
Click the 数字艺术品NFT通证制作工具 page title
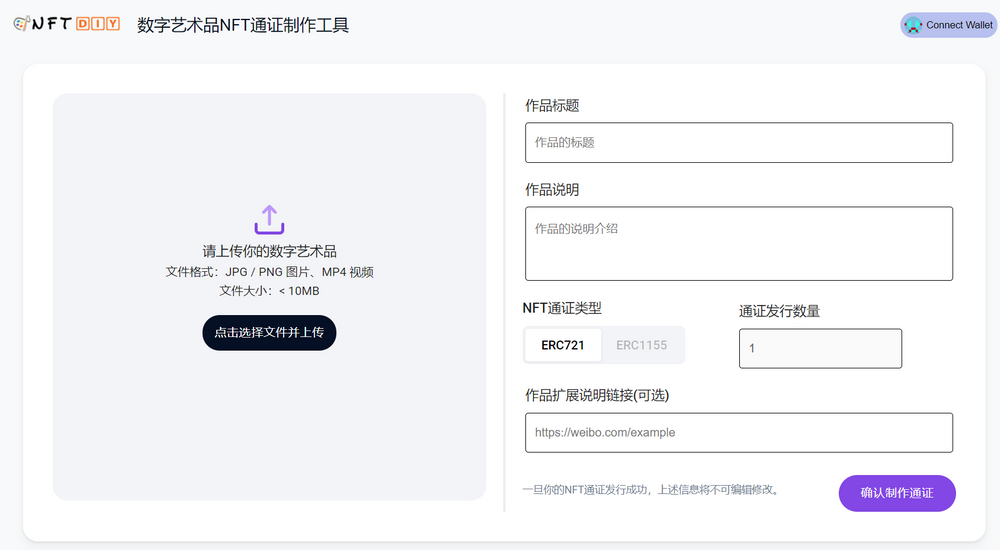243,25
